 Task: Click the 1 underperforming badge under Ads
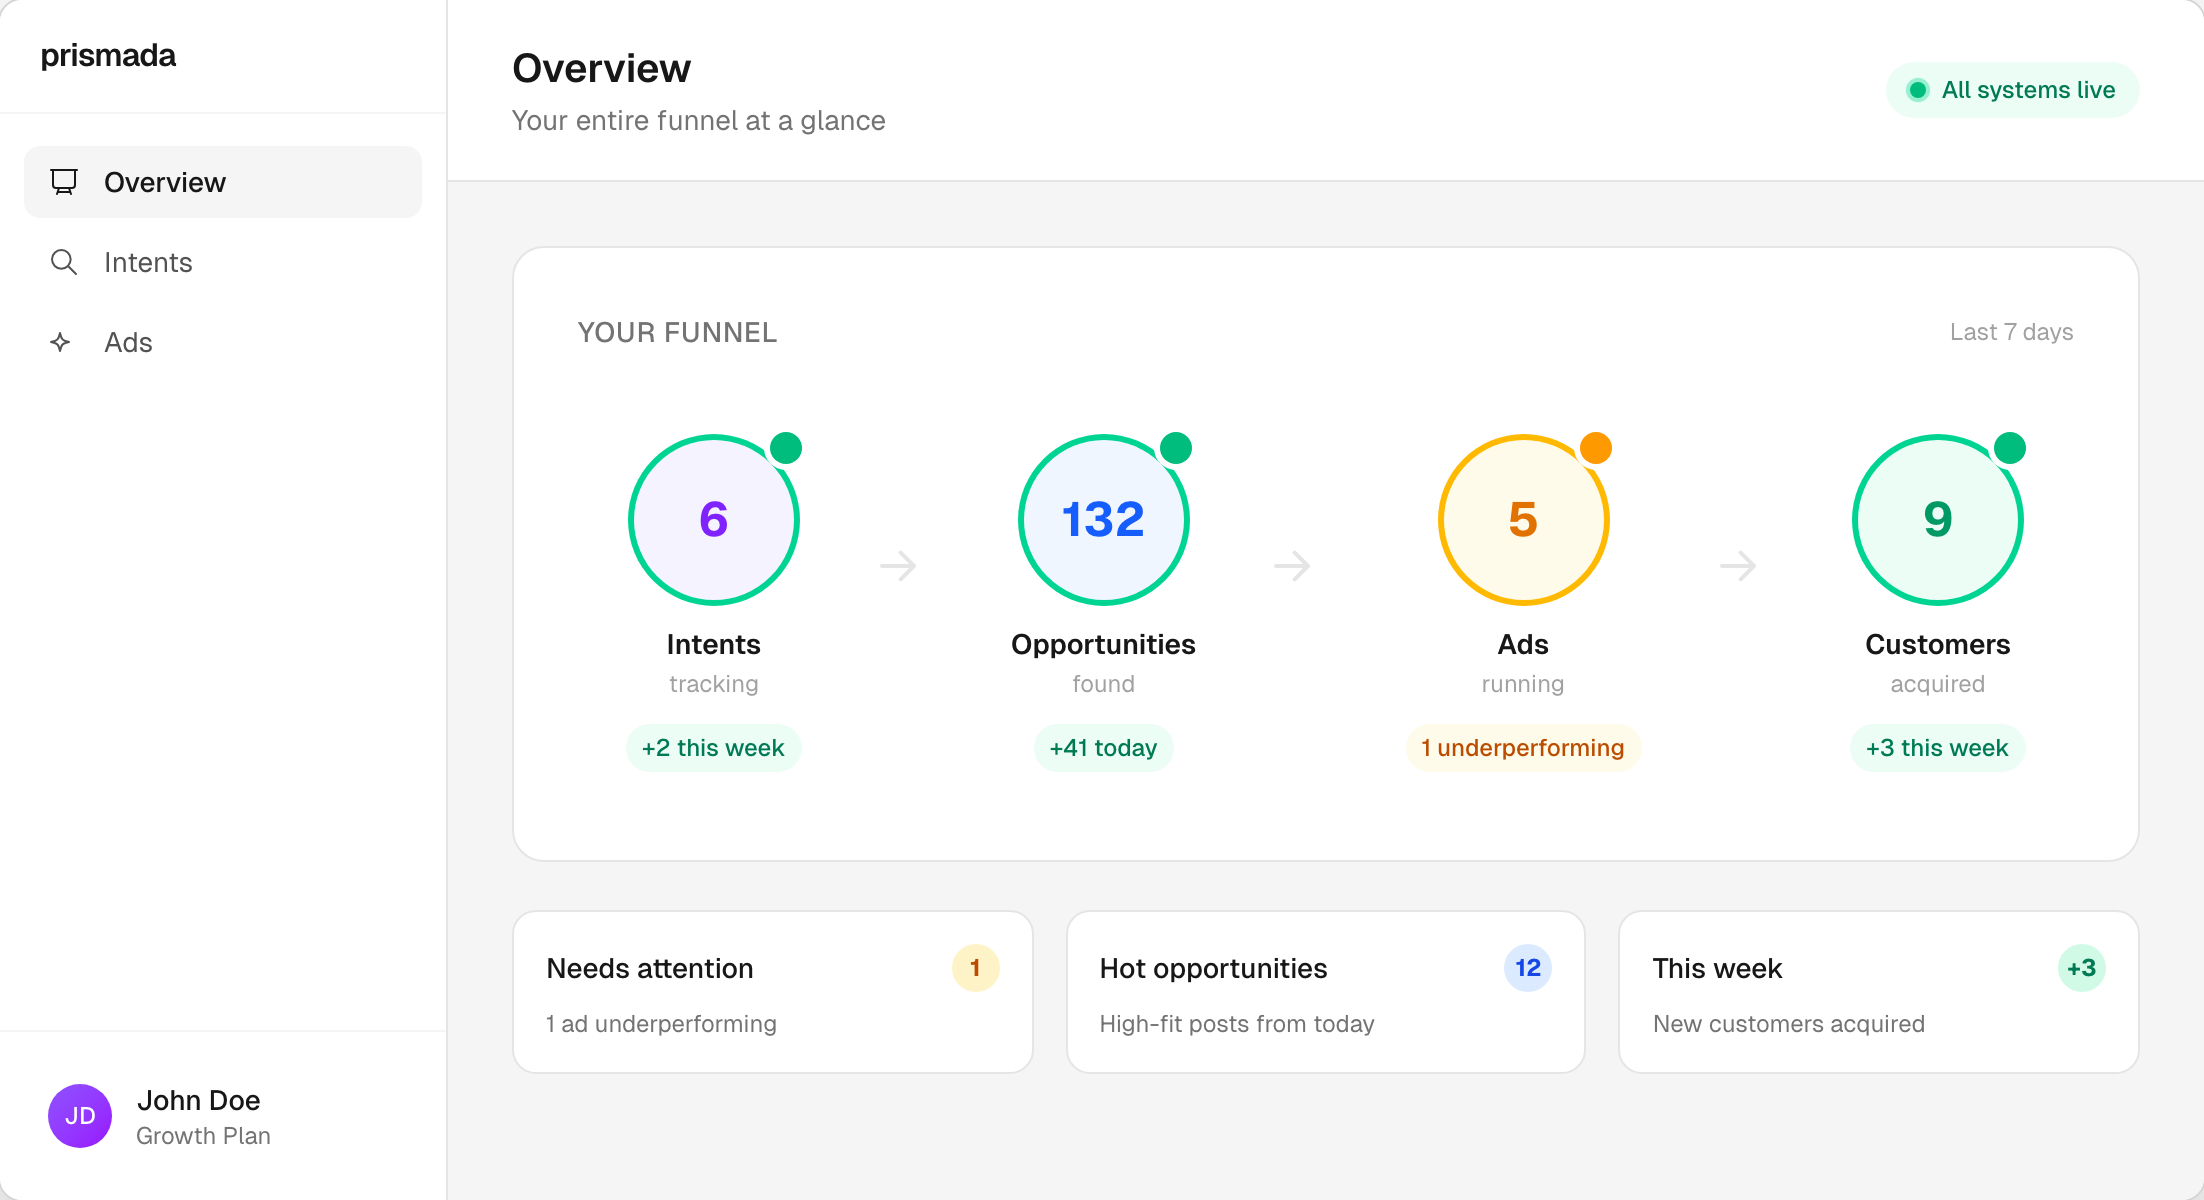click(1522, 747)
